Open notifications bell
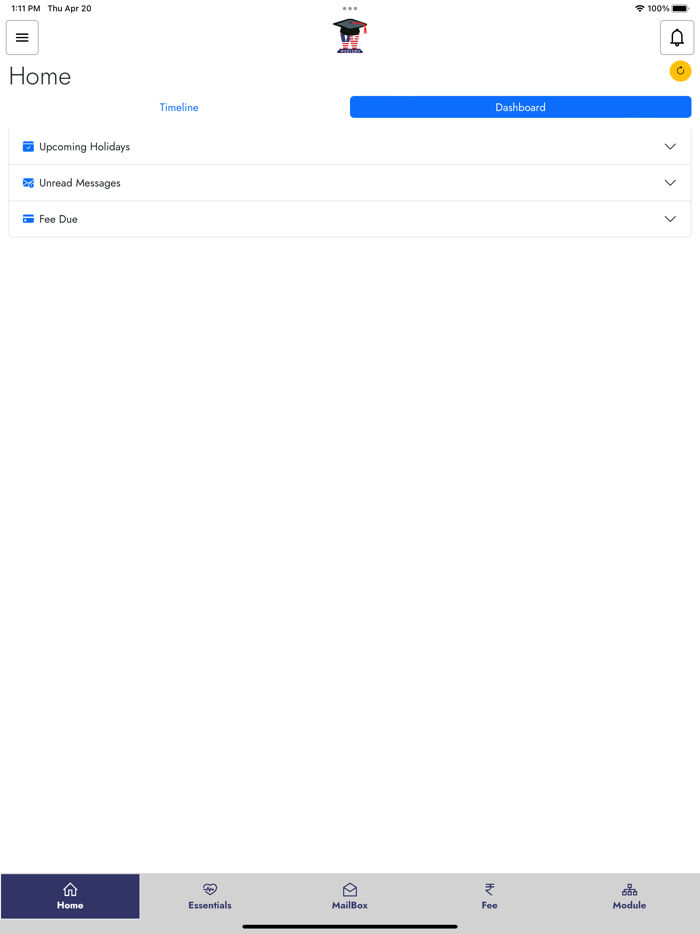700x934 pixels. 677,38
